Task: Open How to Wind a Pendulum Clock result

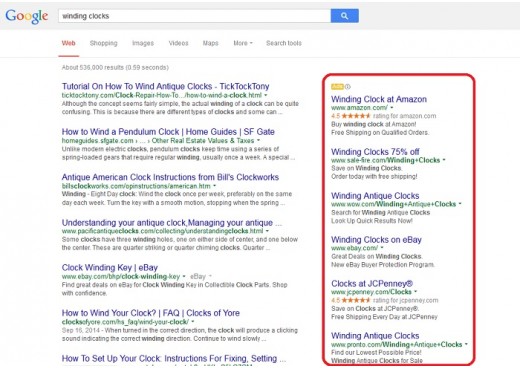Action: click(x=168, y=132)
